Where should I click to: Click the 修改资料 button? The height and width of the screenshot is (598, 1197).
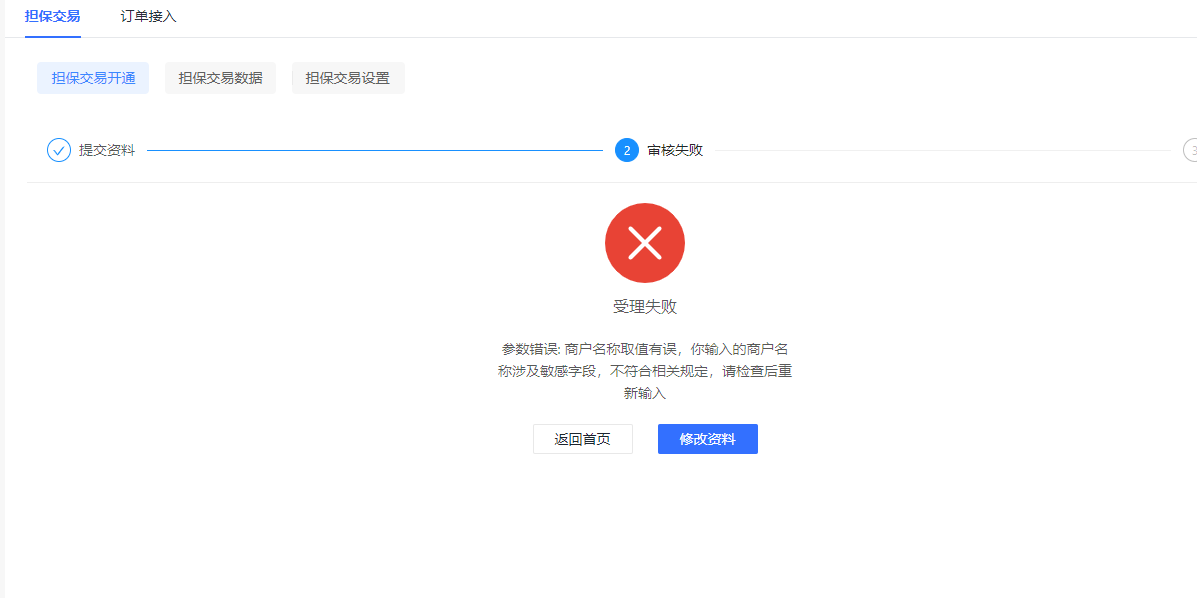point(708,439)
